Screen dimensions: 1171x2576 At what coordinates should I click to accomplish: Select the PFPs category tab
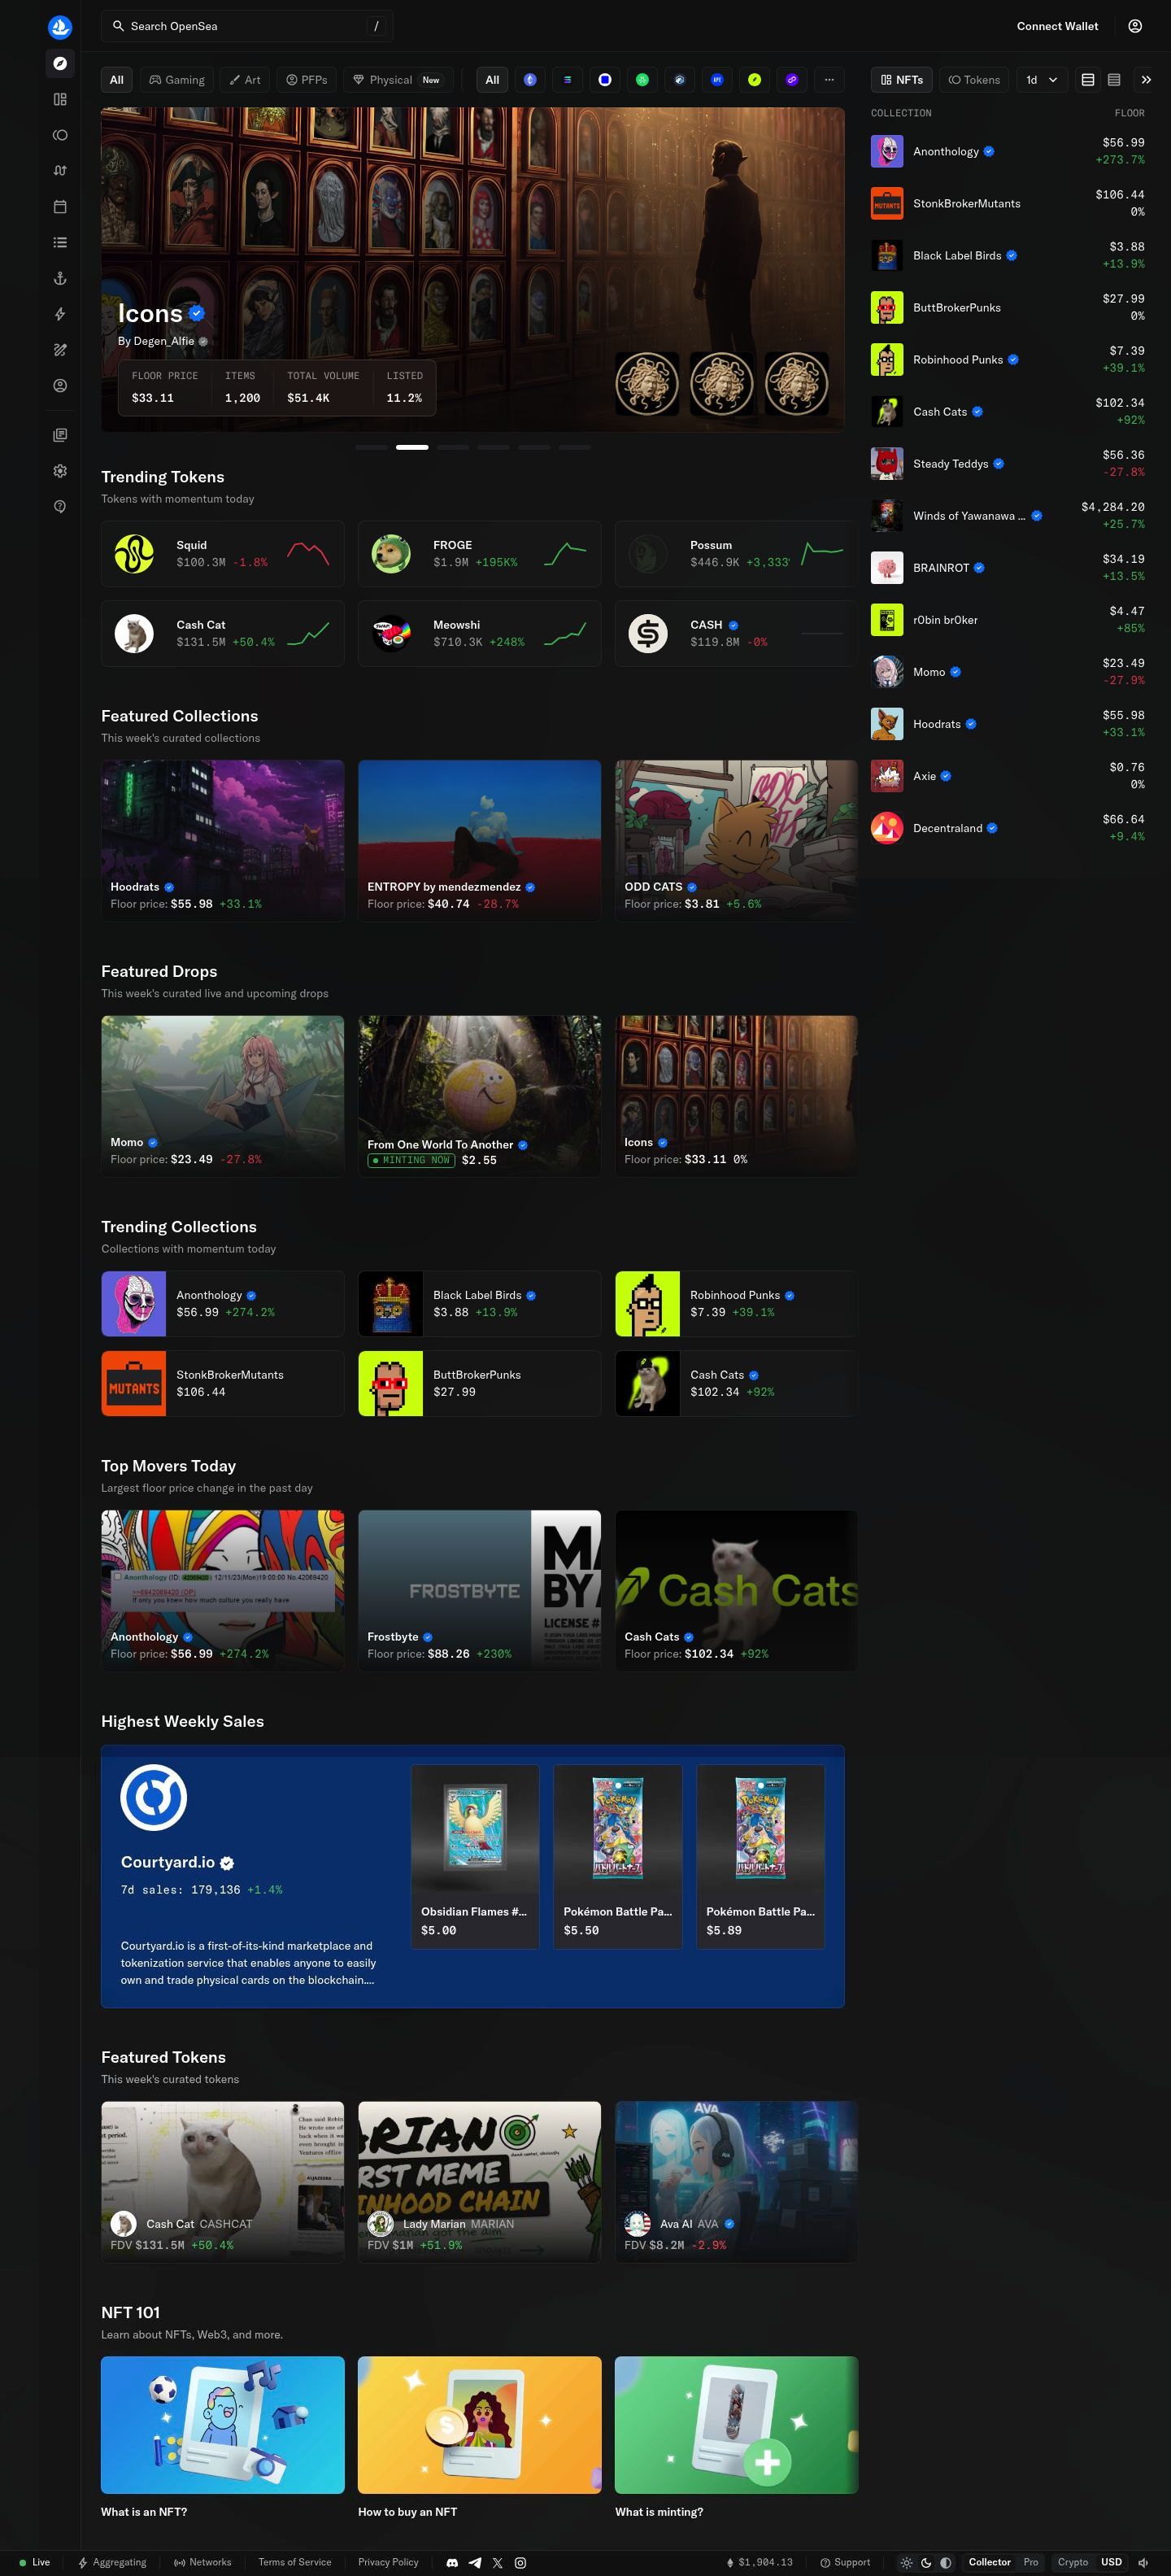307,80
